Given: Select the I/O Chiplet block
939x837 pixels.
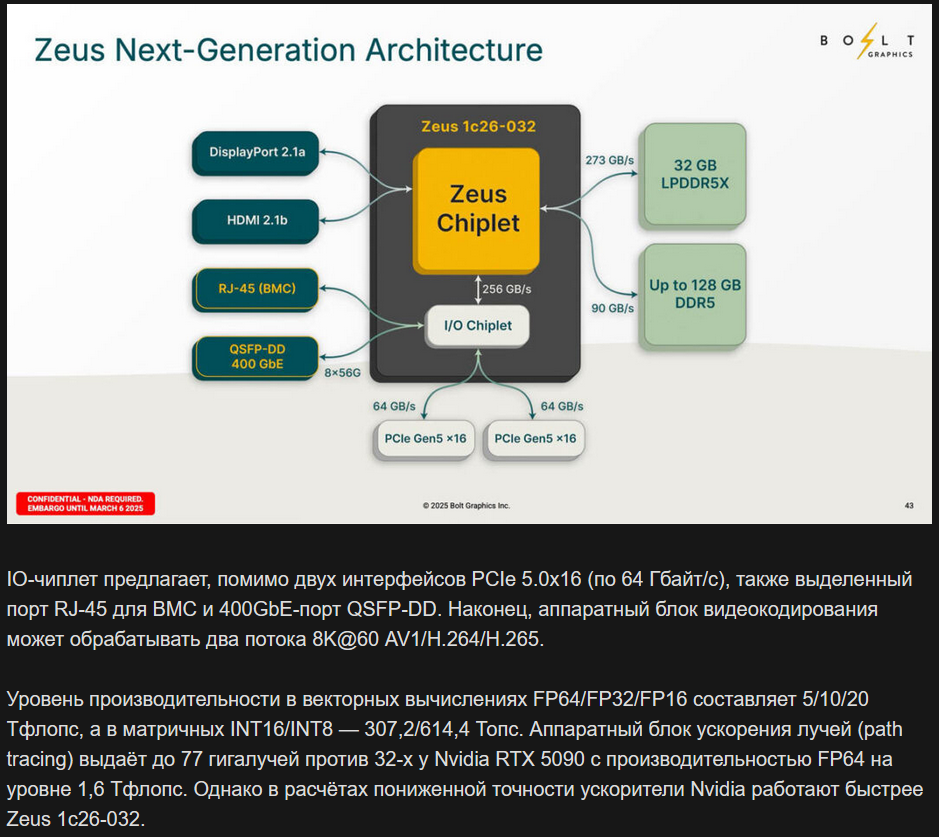Looking at the screenshot, I should click(x=477, y=326).
